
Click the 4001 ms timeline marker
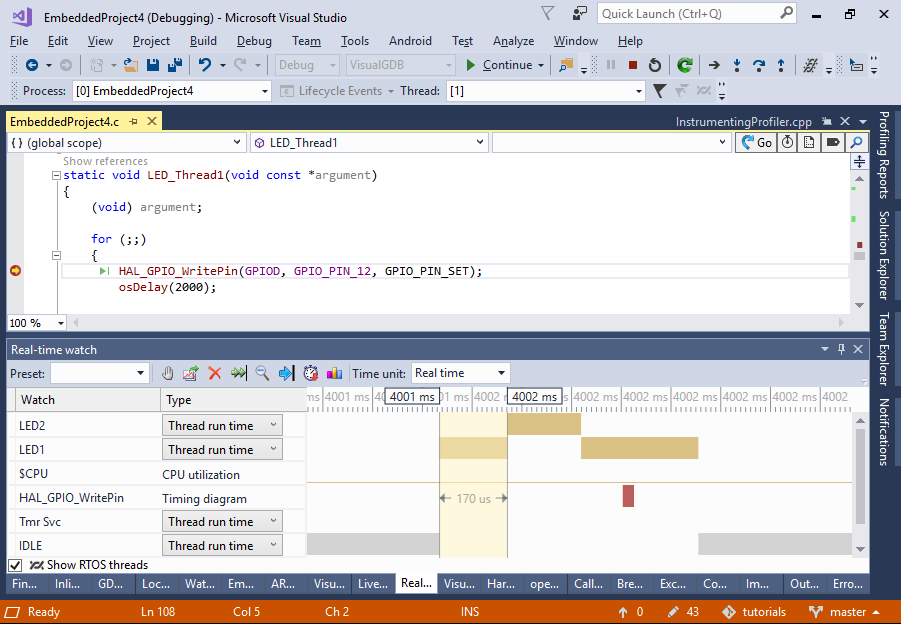click(412, 396)
